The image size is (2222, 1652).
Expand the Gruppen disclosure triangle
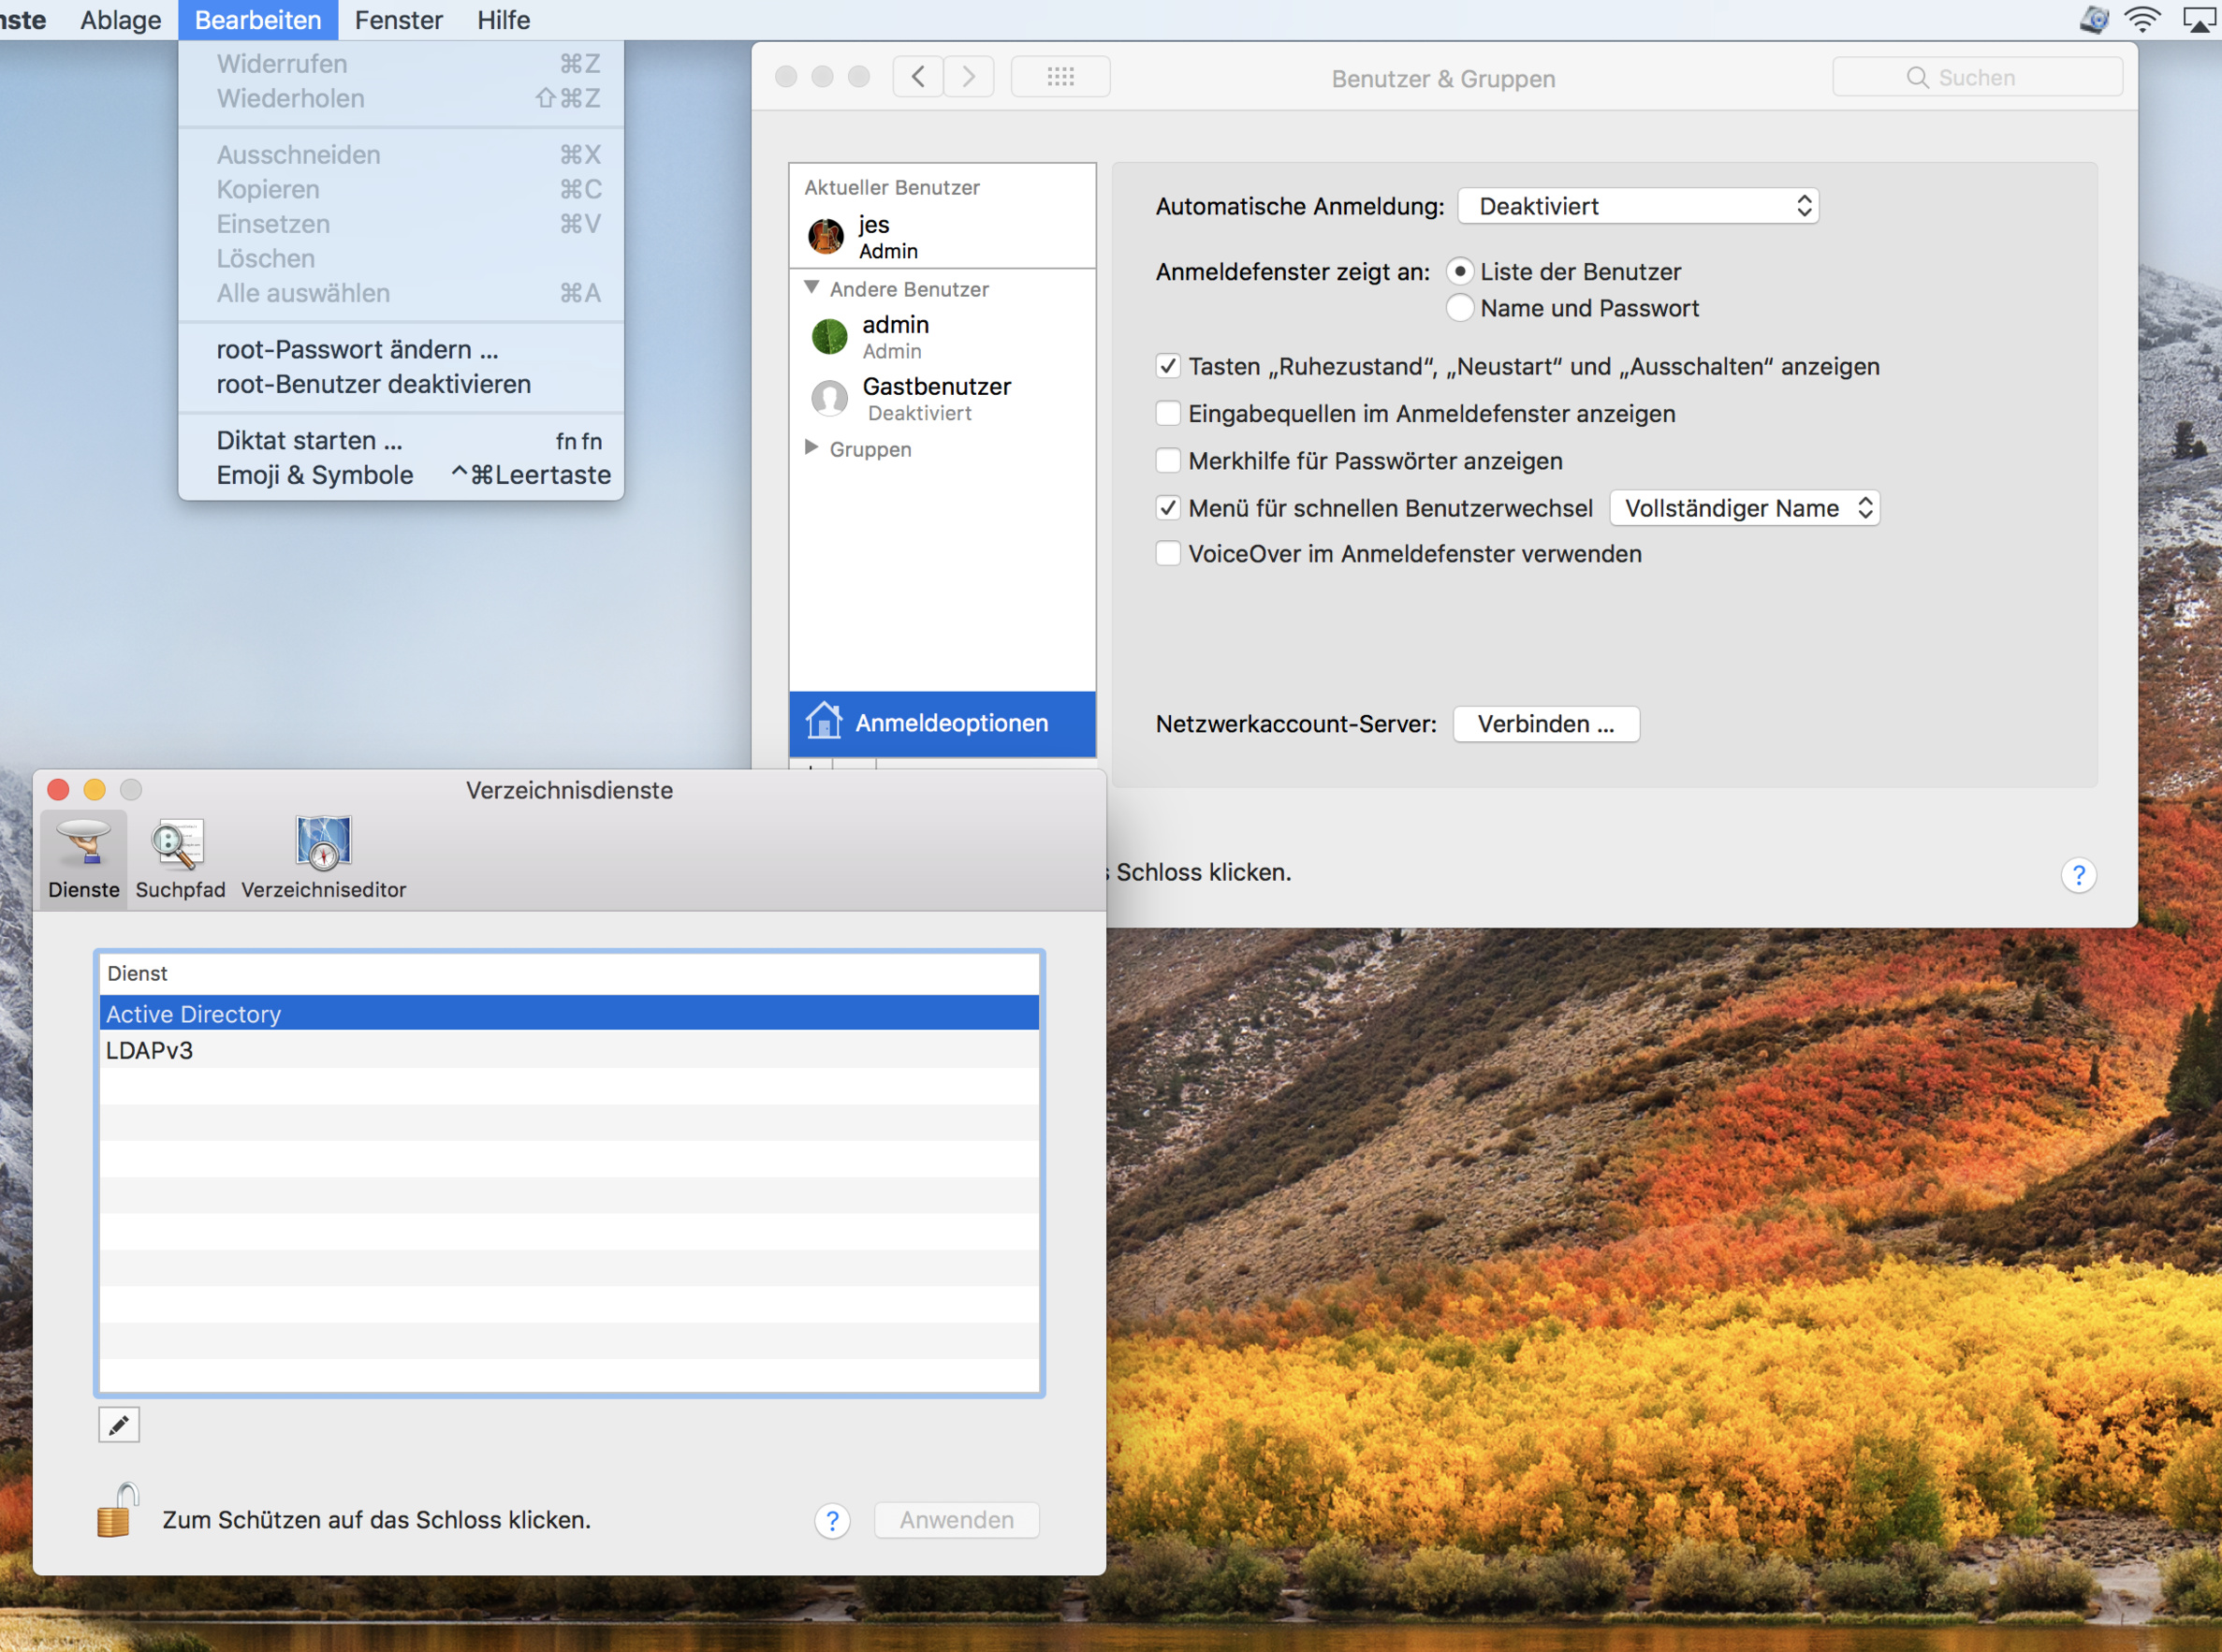812,448
